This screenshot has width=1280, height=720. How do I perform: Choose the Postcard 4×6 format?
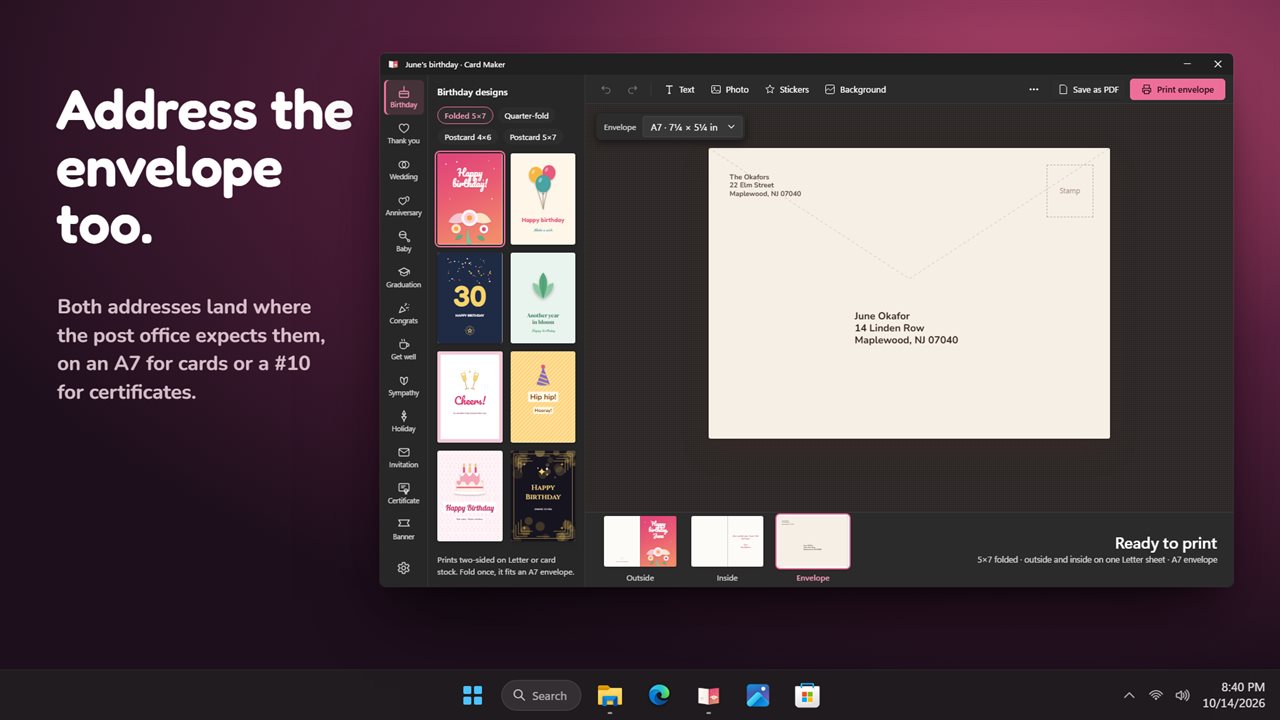[468, 137]
